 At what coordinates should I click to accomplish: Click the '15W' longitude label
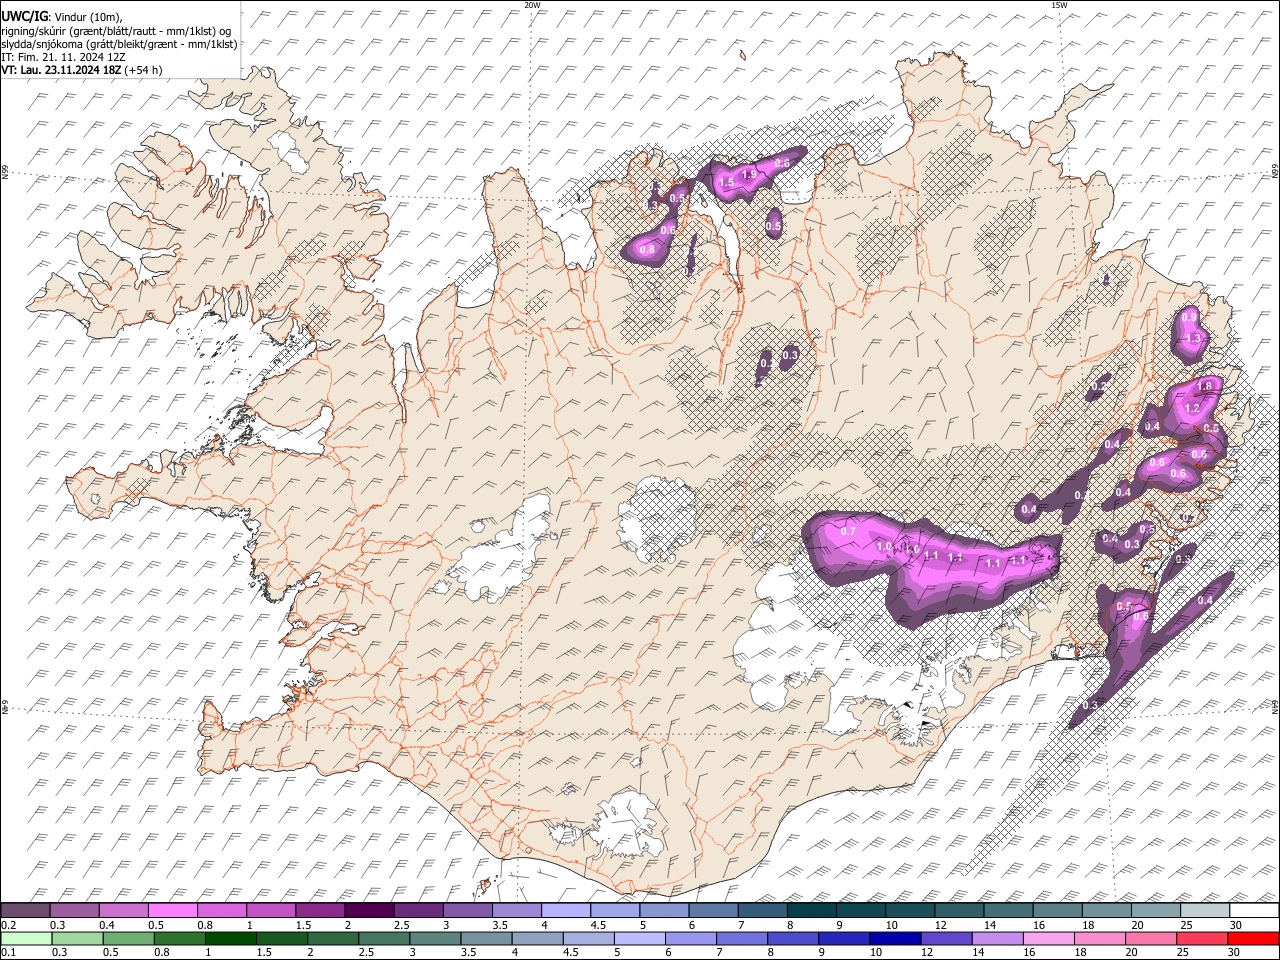[1059, 5]
